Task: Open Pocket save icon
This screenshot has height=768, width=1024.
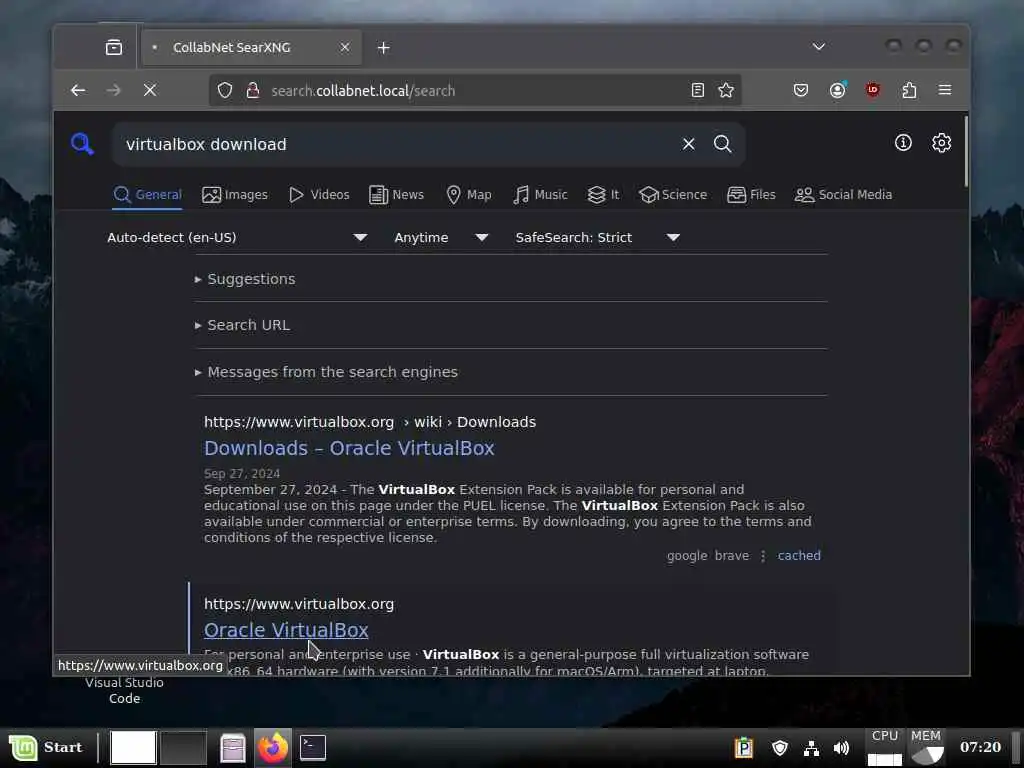Action: click(x=801, y=90)
